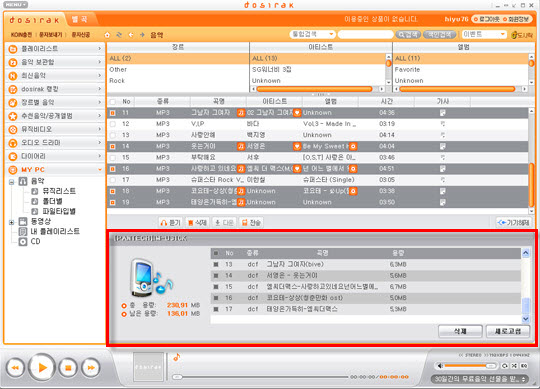Viewport: 540px width, 389px height.
Task: Uncheck the checkbox for track 14
Action: [x=113, y=146]
